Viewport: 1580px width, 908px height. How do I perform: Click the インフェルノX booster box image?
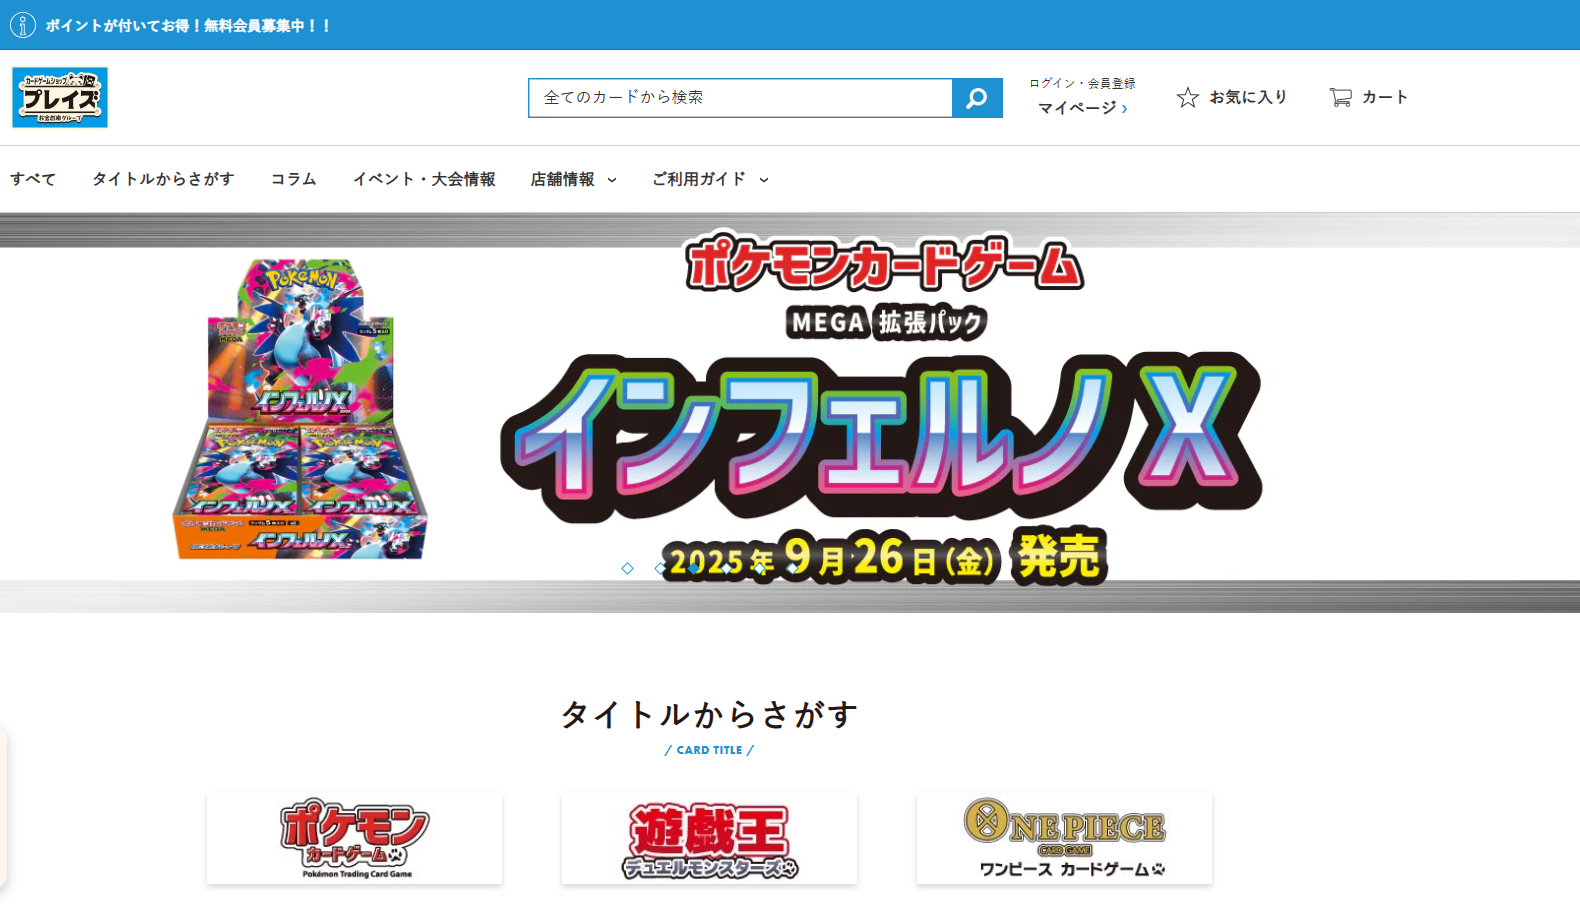pos(300,409)
